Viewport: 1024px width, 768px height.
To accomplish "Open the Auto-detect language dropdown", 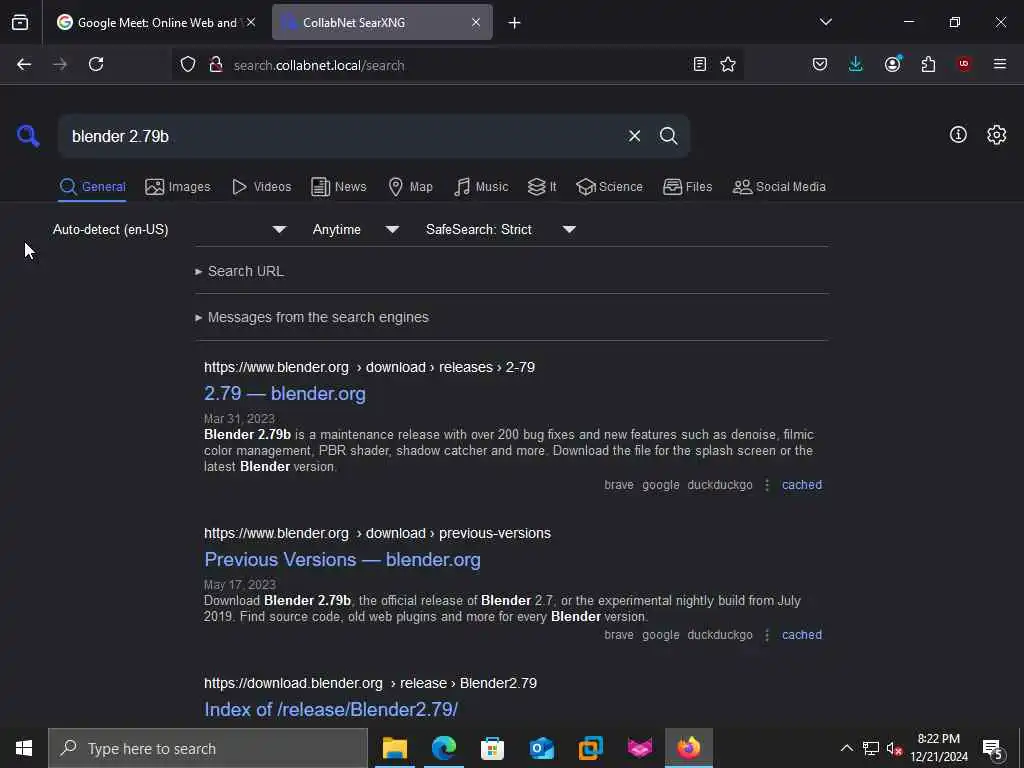I will click(169, 229).
